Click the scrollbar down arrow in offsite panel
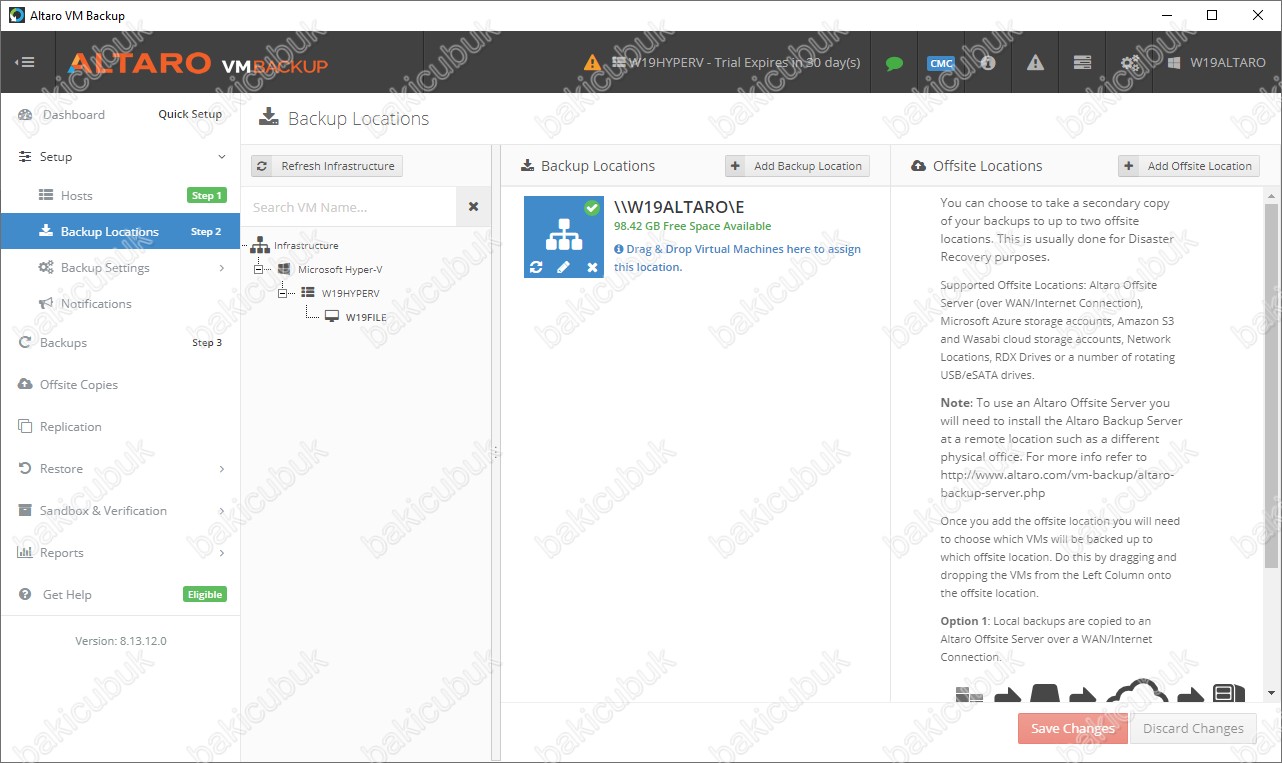The width and height of the screenshot is (1282, 763). (1272, 693)
